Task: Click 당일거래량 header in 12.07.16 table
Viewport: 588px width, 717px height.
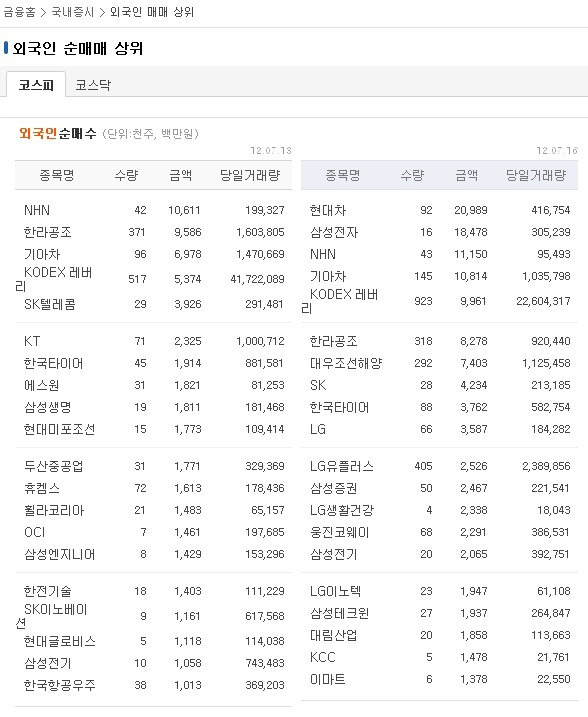Action: [536, 175]
